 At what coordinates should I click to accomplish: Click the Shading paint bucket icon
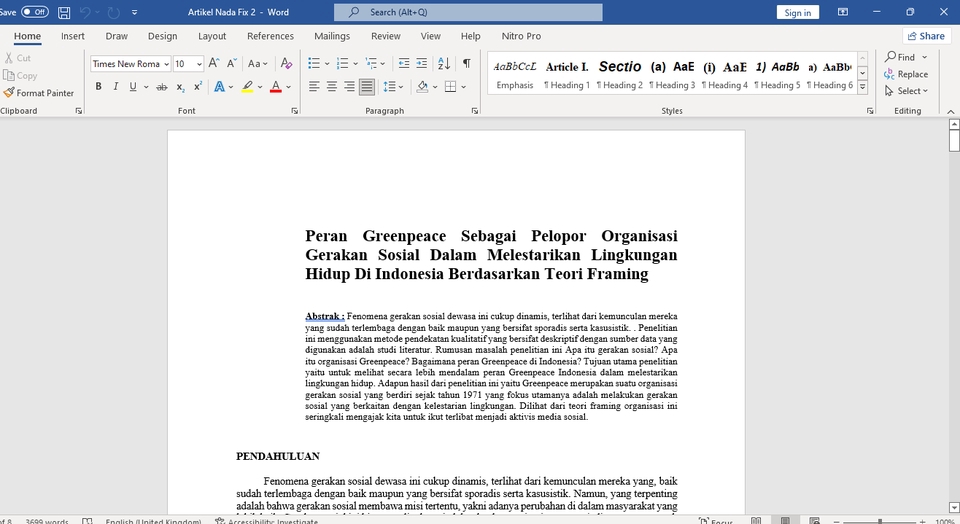click(422, 87)
